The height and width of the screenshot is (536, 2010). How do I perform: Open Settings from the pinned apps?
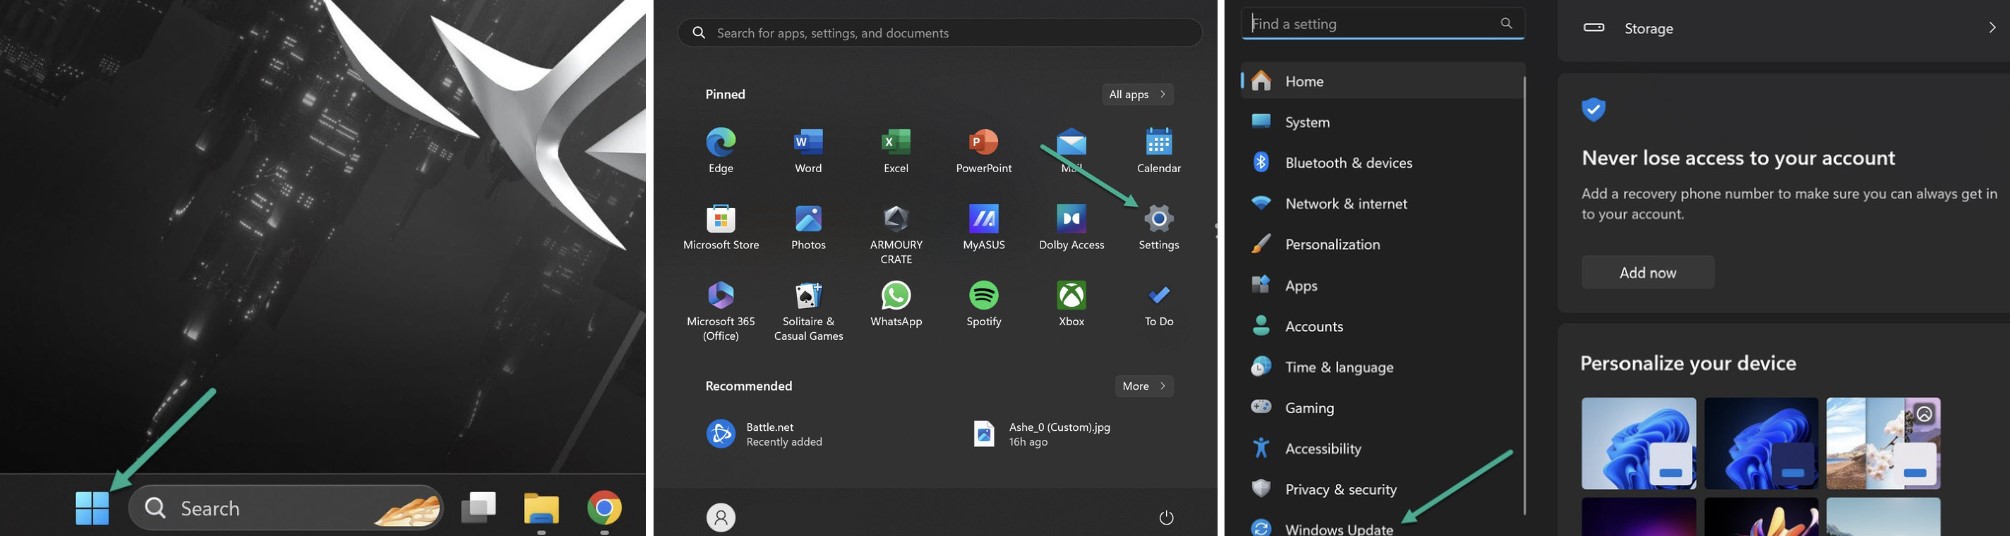click(1159, 227)
